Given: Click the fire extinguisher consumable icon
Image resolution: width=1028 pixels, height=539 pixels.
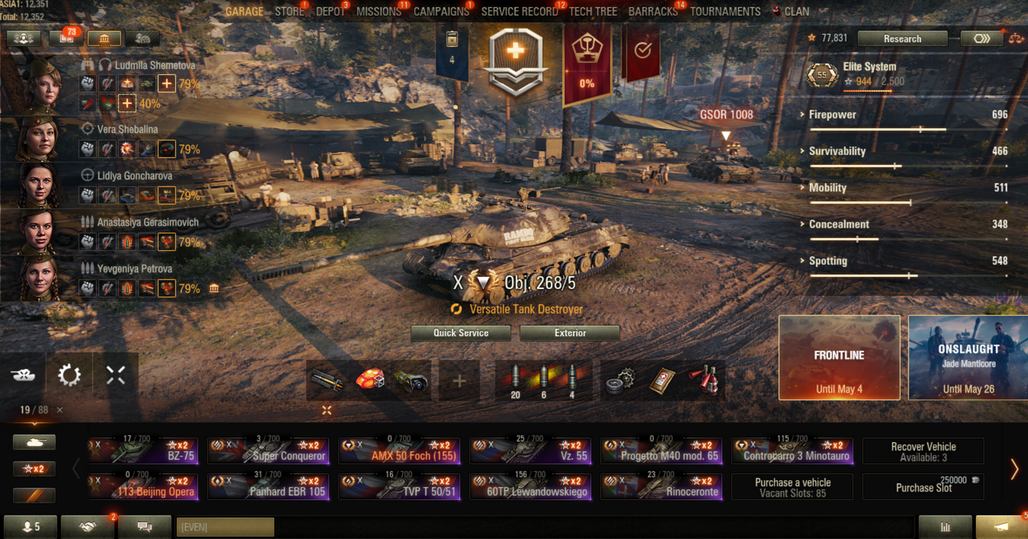Looking at the screenshot, I should pyautogui.click(x=705, y=380).
